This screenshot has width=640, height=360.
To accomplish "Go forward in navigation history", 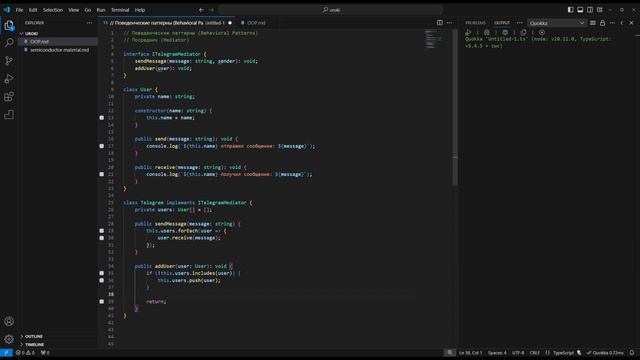I will [x=211, y=10].
